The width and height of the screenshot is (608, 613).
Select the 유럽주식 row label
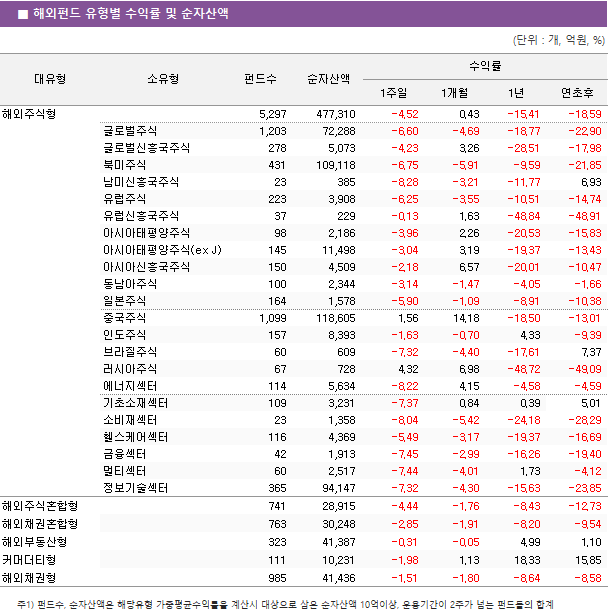click(x=124, y=199)
